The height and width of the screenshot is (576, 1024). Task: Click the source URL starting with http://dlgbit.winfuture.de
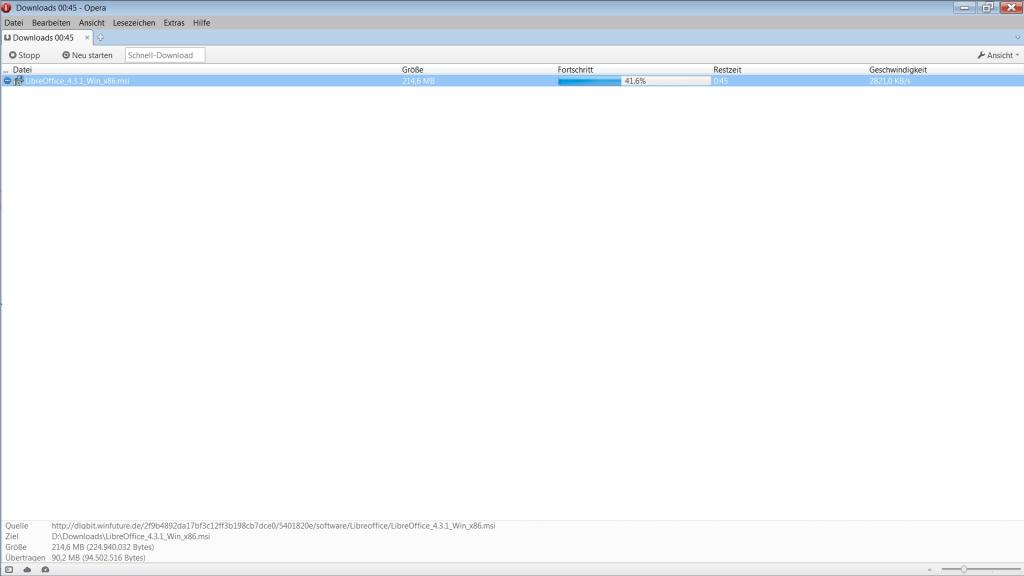273,526
